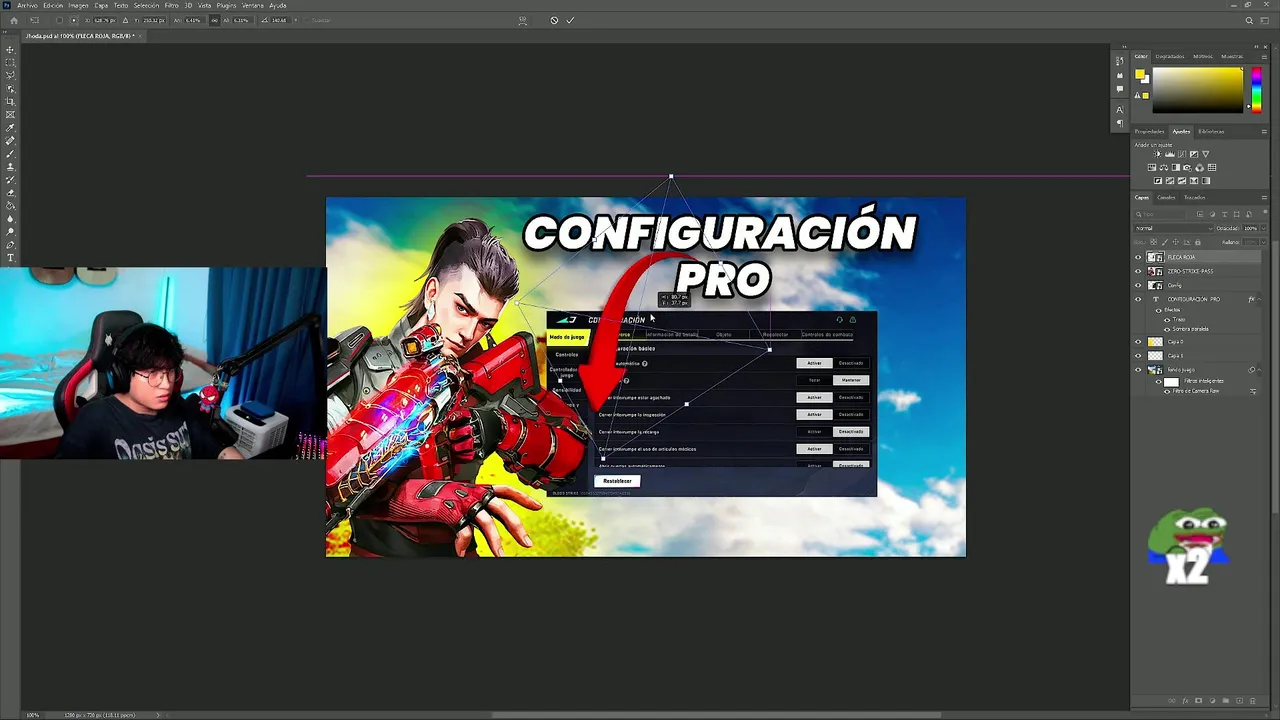This screenshot has height=720, width=1280.
Task: Switch to the Muestras tab
Action: click(x=1232, y=56)
